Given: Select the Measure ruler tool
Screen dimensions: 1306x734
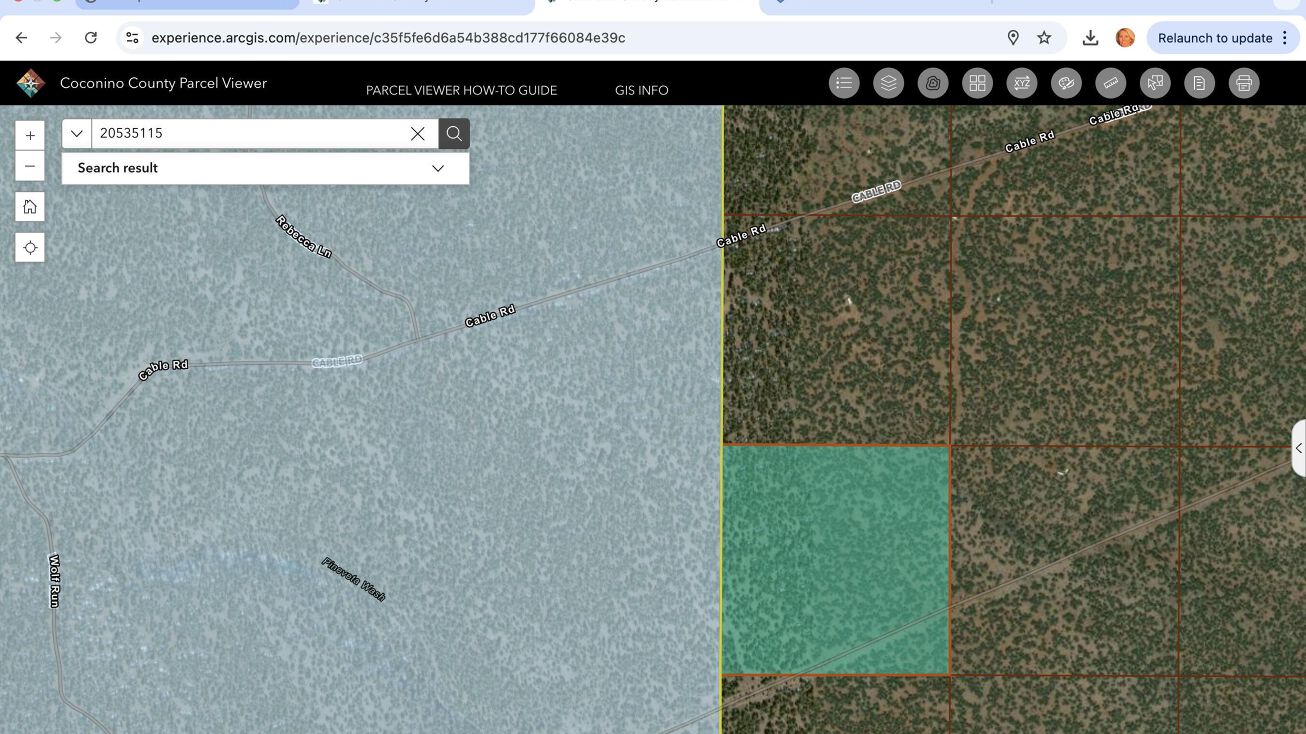Looking at the screenshot, I should pos(1110,84).
